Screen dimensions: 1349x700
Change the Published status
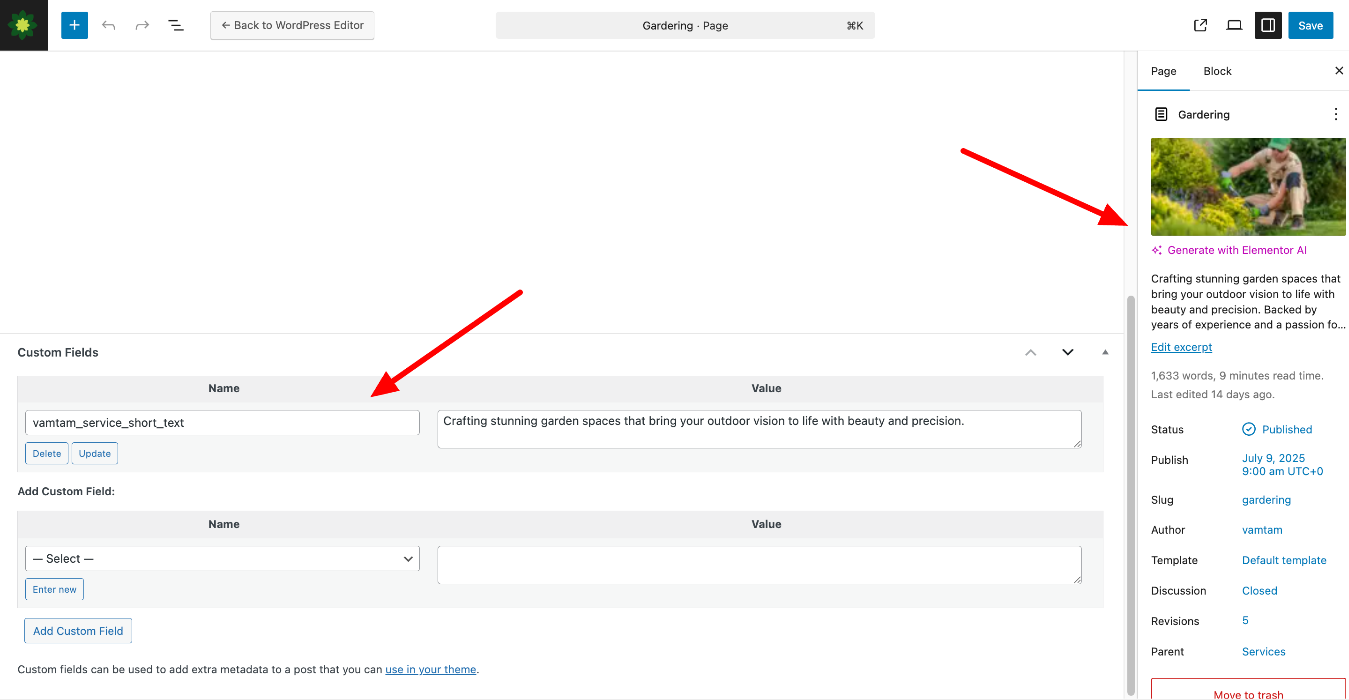pyautogui.click(x=1277, y=430)
